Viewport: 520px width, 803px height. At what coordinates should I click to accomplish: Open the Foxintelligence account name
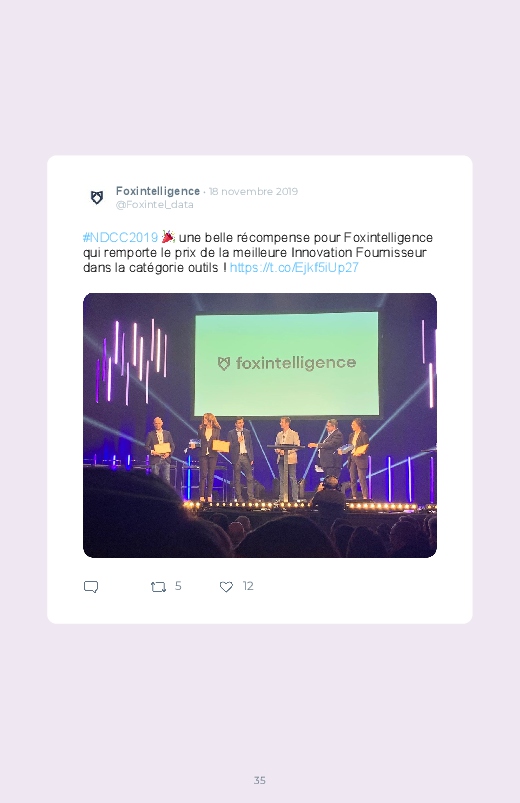[x=158, y=191]
